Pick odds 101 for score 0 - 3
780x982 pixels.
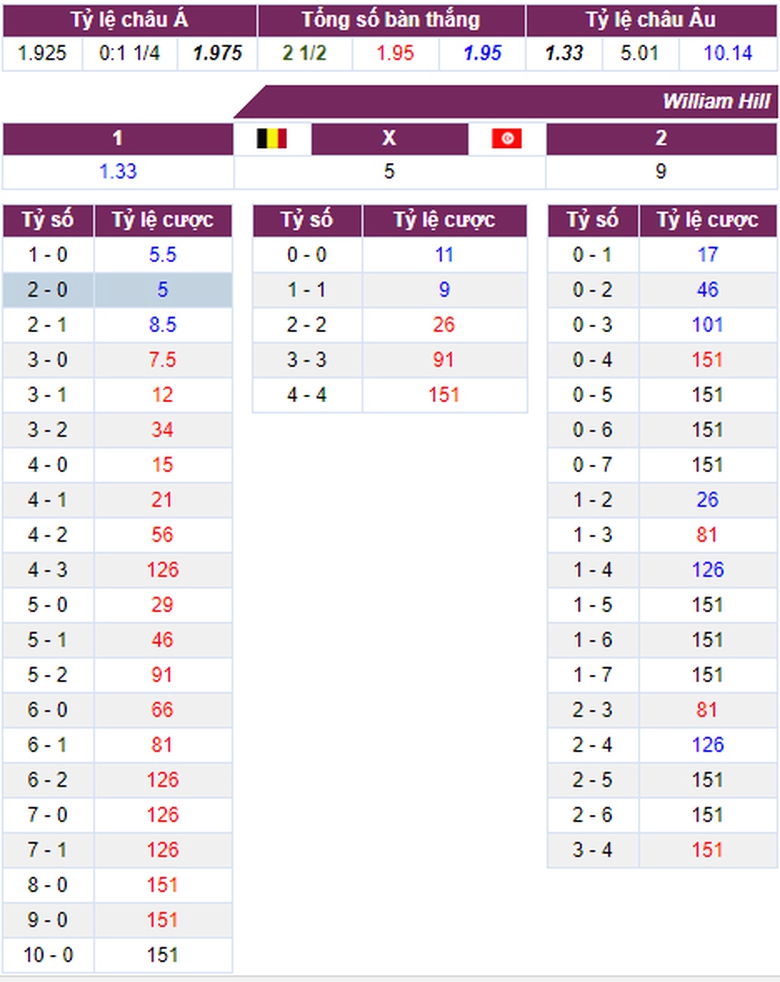pos(707,325)
